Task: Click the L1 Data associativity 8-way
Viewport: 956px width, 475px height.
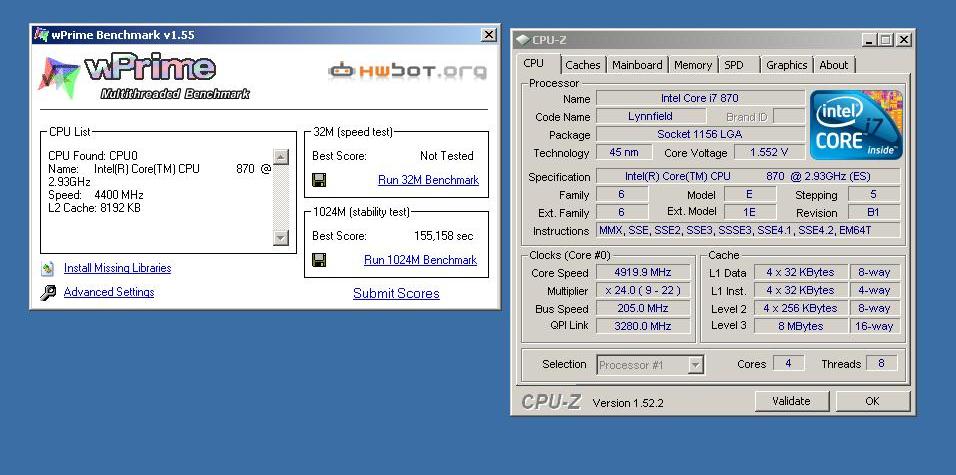Action: pyautogui.click(x=874, y=273)
